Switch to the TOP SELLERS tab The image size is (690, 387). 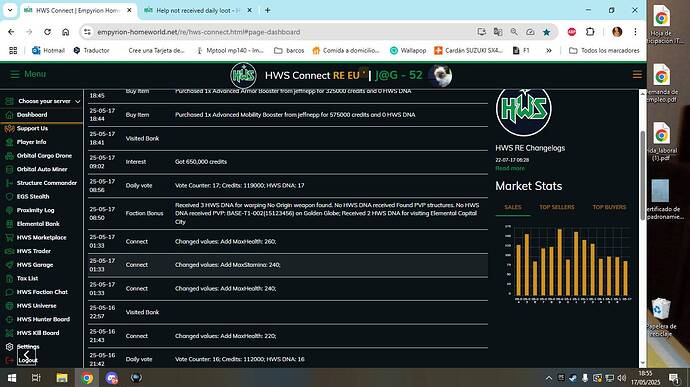coord(557,207)
